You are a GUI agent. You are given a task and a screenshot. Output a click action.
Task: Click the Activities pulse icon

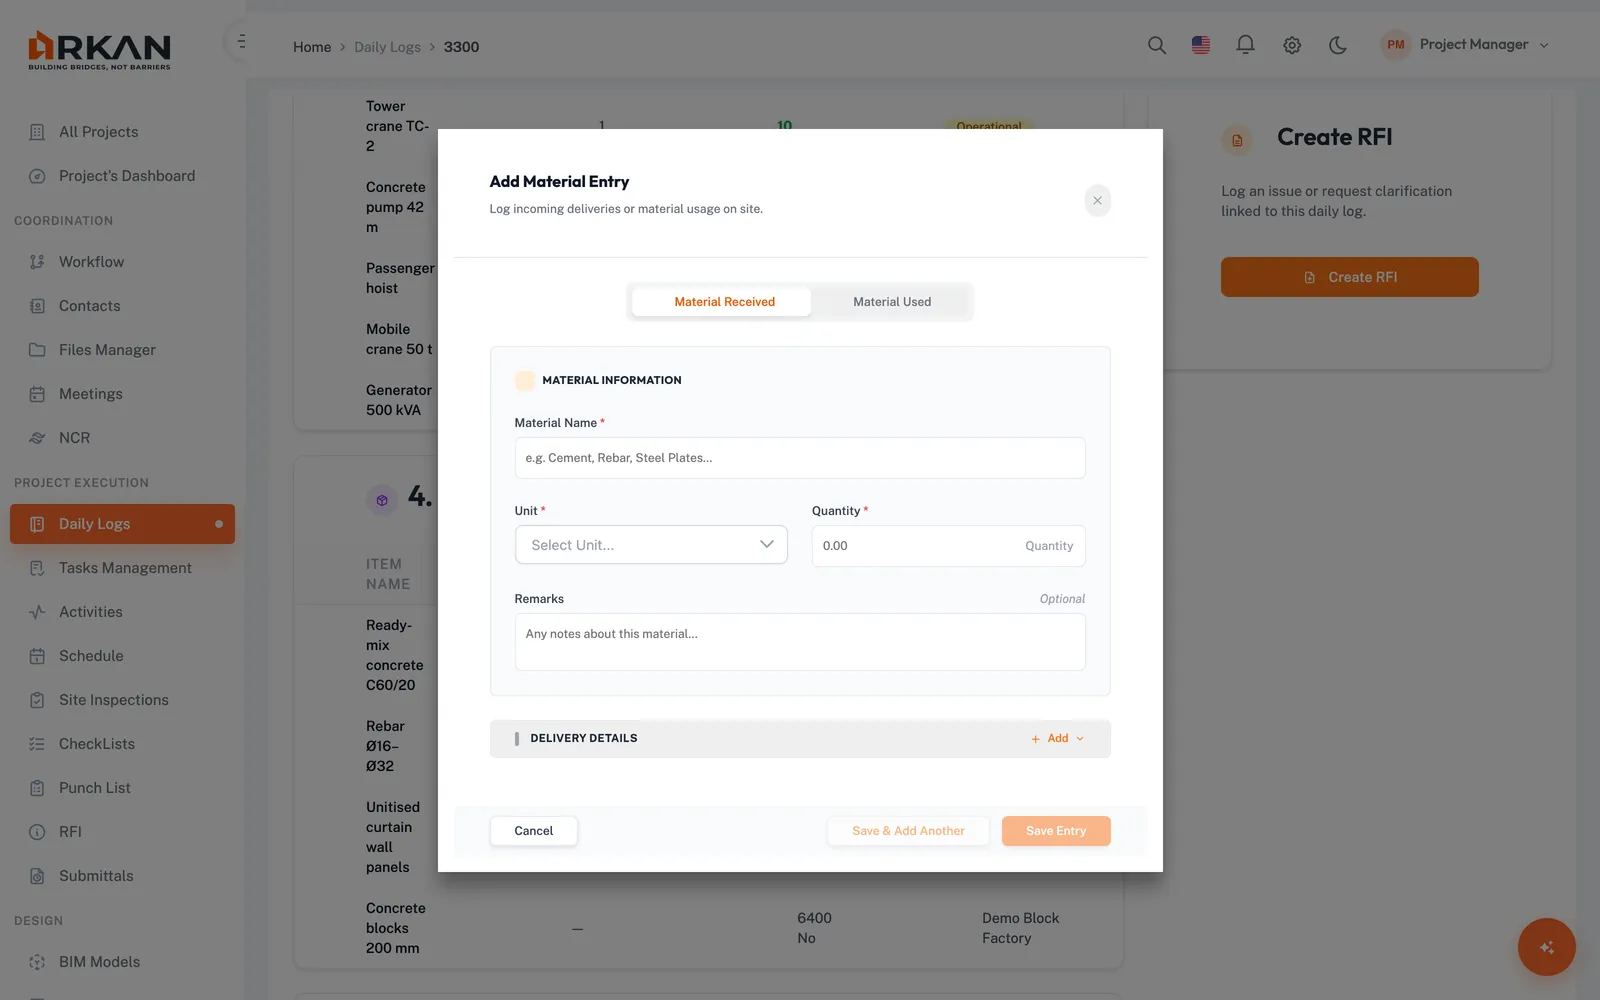point(37,612)
